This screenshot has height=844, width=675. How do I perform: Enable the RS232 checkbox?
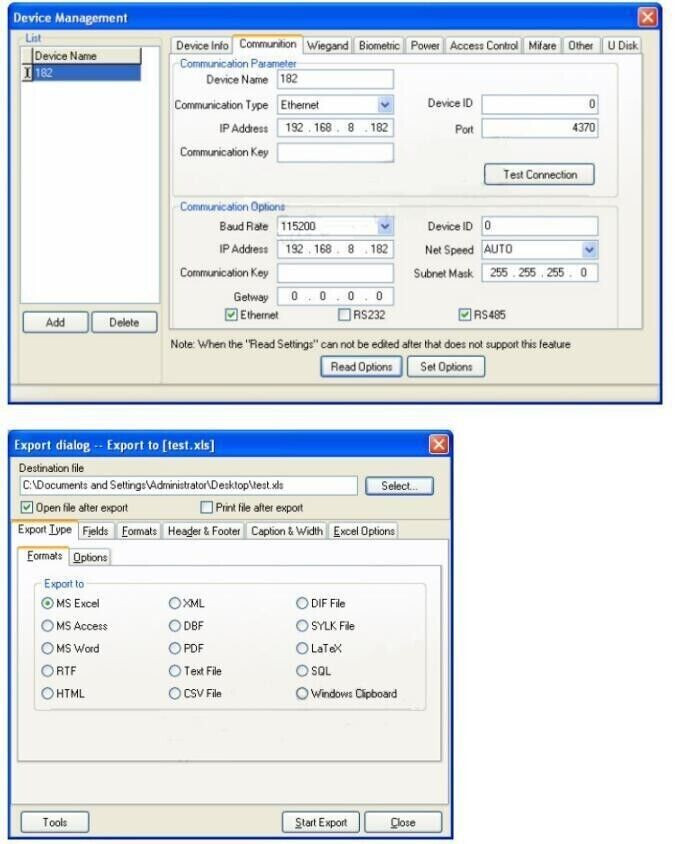[344, 315]
